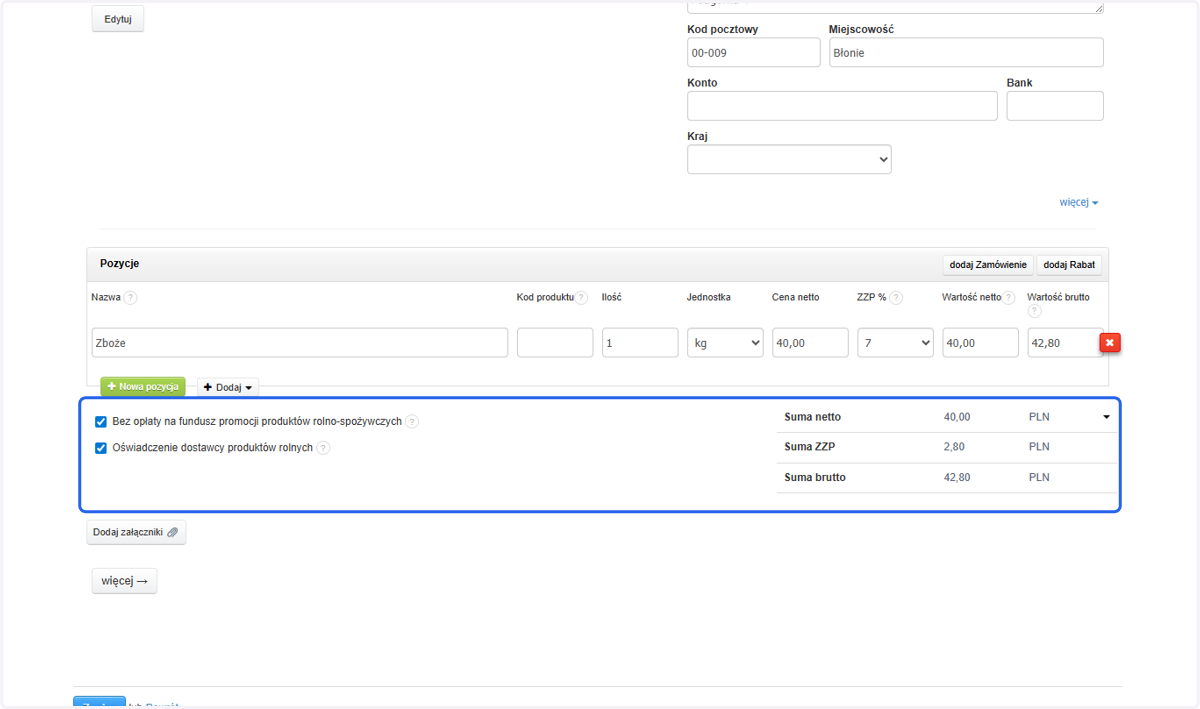Viewport: 1200px width, 709px height.
Task: Click the dodaj Rabat button
Action: (x=1069, y=265)
